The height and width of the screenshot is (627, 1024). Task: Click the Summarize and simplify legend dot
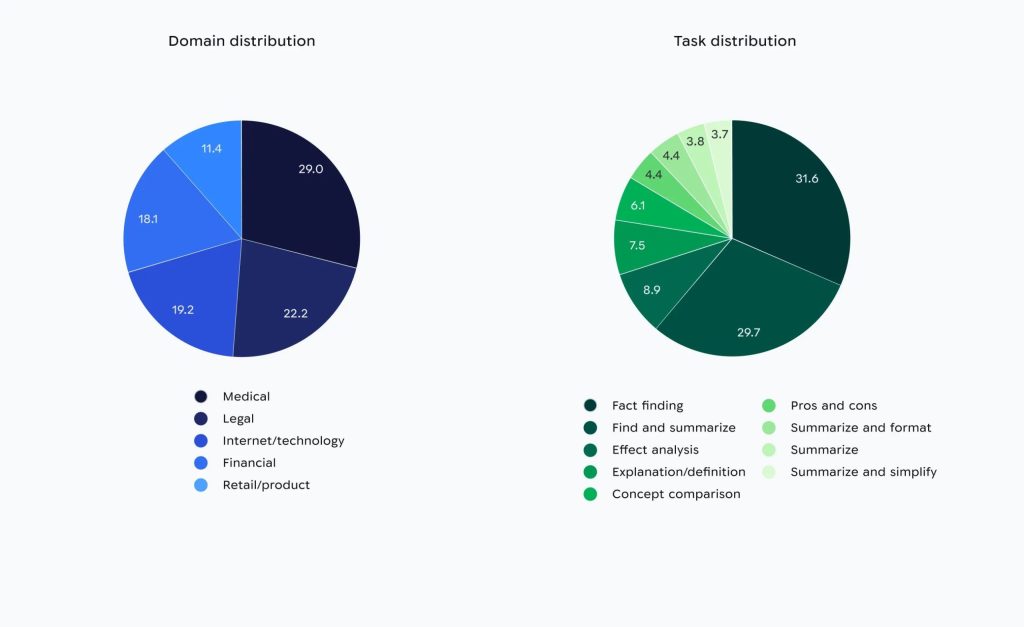(x=769, y=472)
